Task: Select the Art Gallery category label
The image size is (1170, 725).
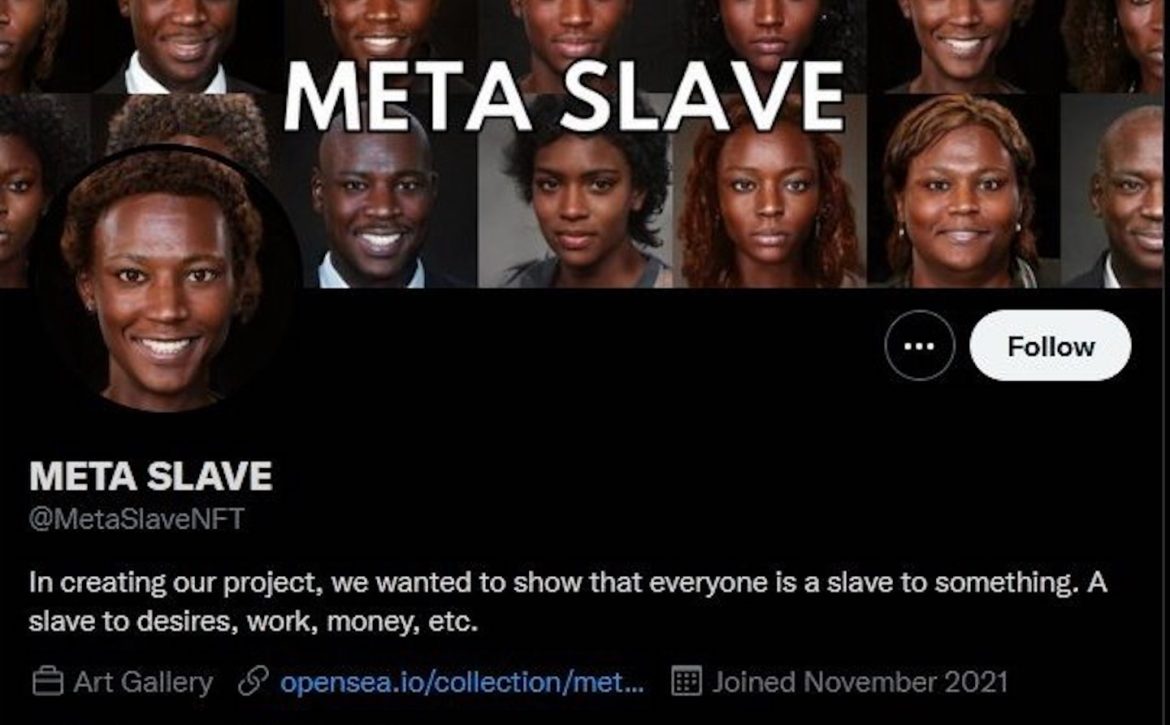Action: [x=143, y=682]
